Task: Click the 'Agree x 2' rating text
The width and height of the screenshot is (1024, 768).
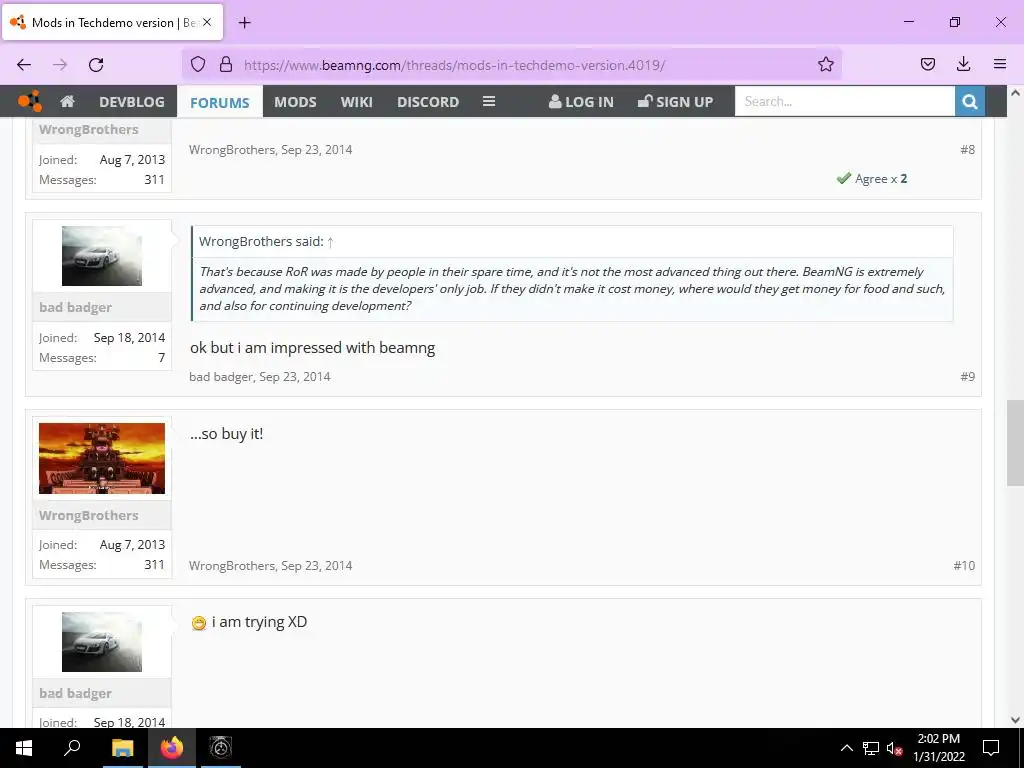Action: point(880,179)
